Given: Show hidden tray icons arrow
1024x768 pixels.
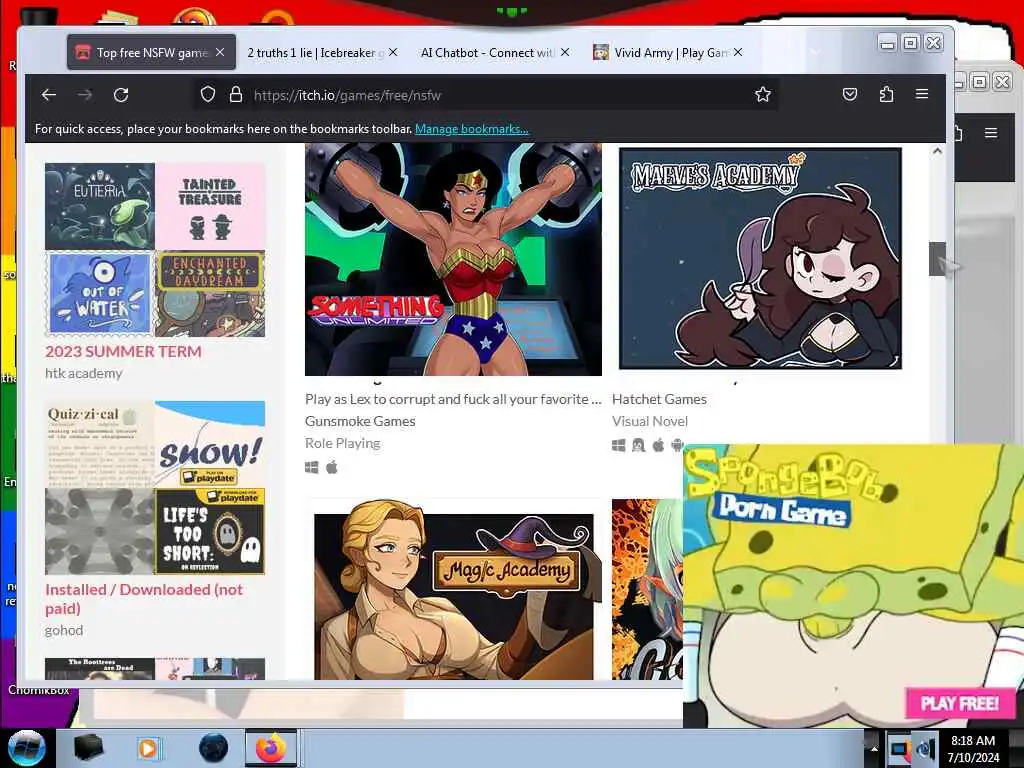Looking at the screenshot, I should (x=874, y=748).
